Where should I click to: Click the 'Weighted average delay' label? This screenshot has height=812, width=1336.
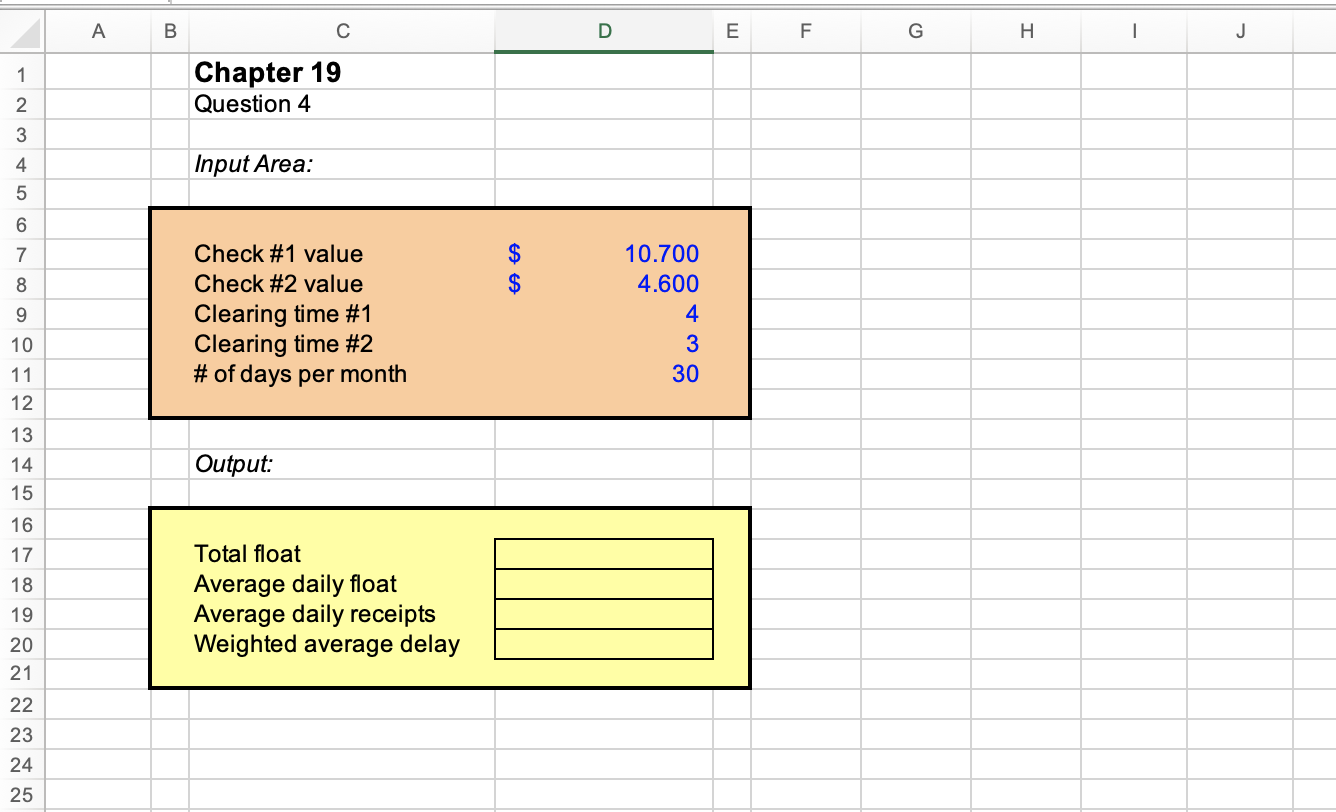327,644
